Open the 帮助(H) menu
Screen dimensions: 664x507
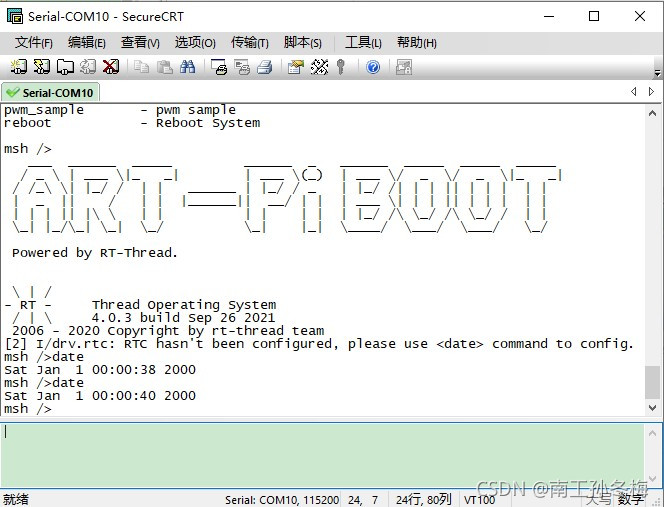click(417, 42)
